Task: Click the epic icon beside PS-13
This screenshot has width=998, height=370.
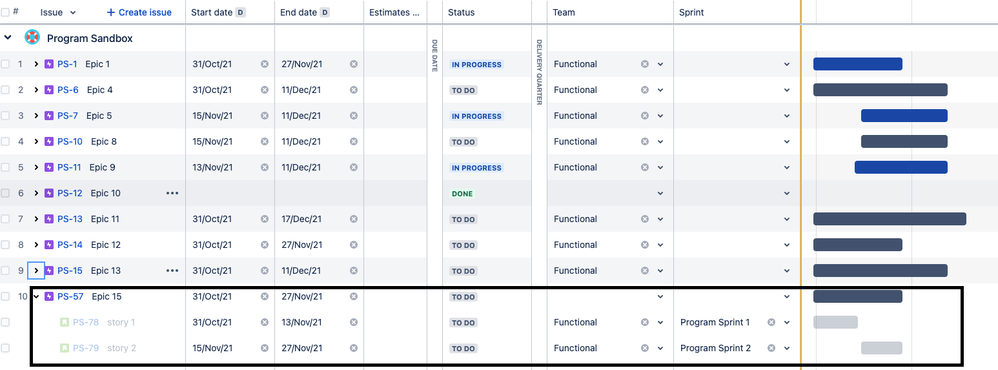Action: click(x=49, y=219)
